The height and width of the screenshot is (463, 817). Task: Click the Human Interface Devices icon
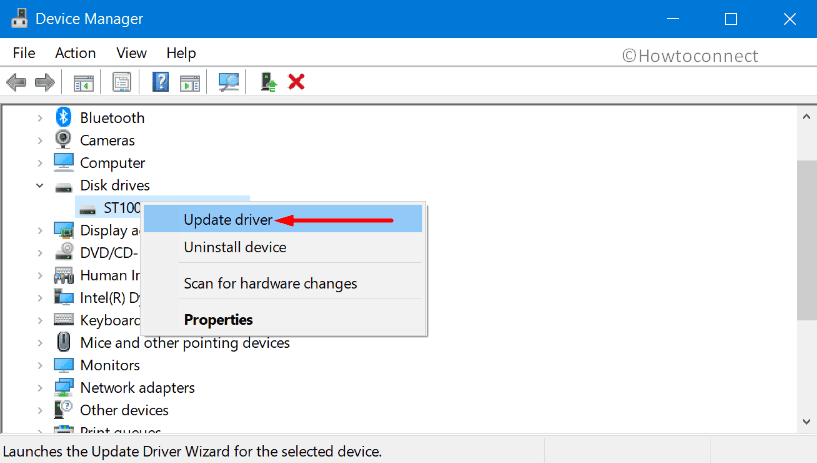pyautogui.click(x=64, y=275)
